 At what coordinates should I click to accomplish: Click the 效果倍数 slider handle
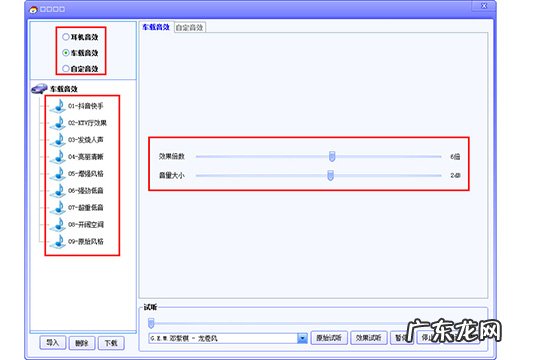pyautogui.click(x=332, y=156)
